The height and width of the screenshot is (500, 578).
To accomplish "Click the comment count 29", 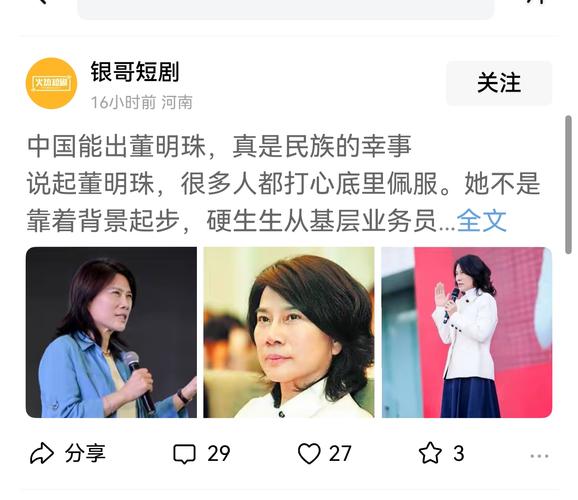I will [219, 454].
